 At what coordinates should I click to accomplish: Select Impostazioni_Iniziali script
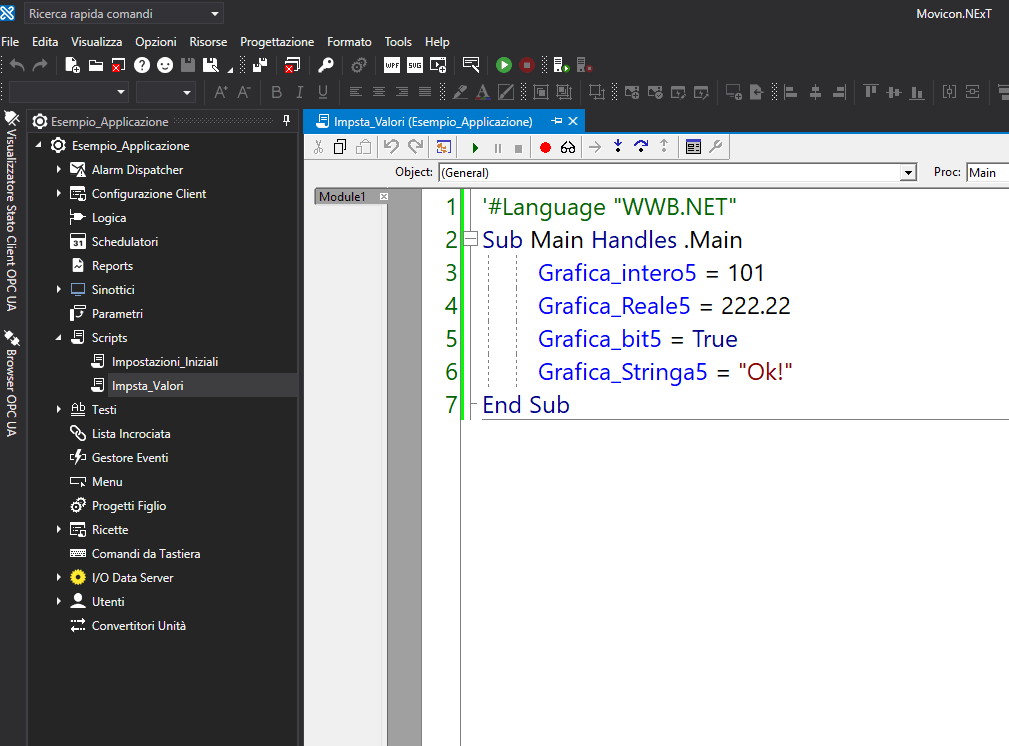(x=165, y=362)
